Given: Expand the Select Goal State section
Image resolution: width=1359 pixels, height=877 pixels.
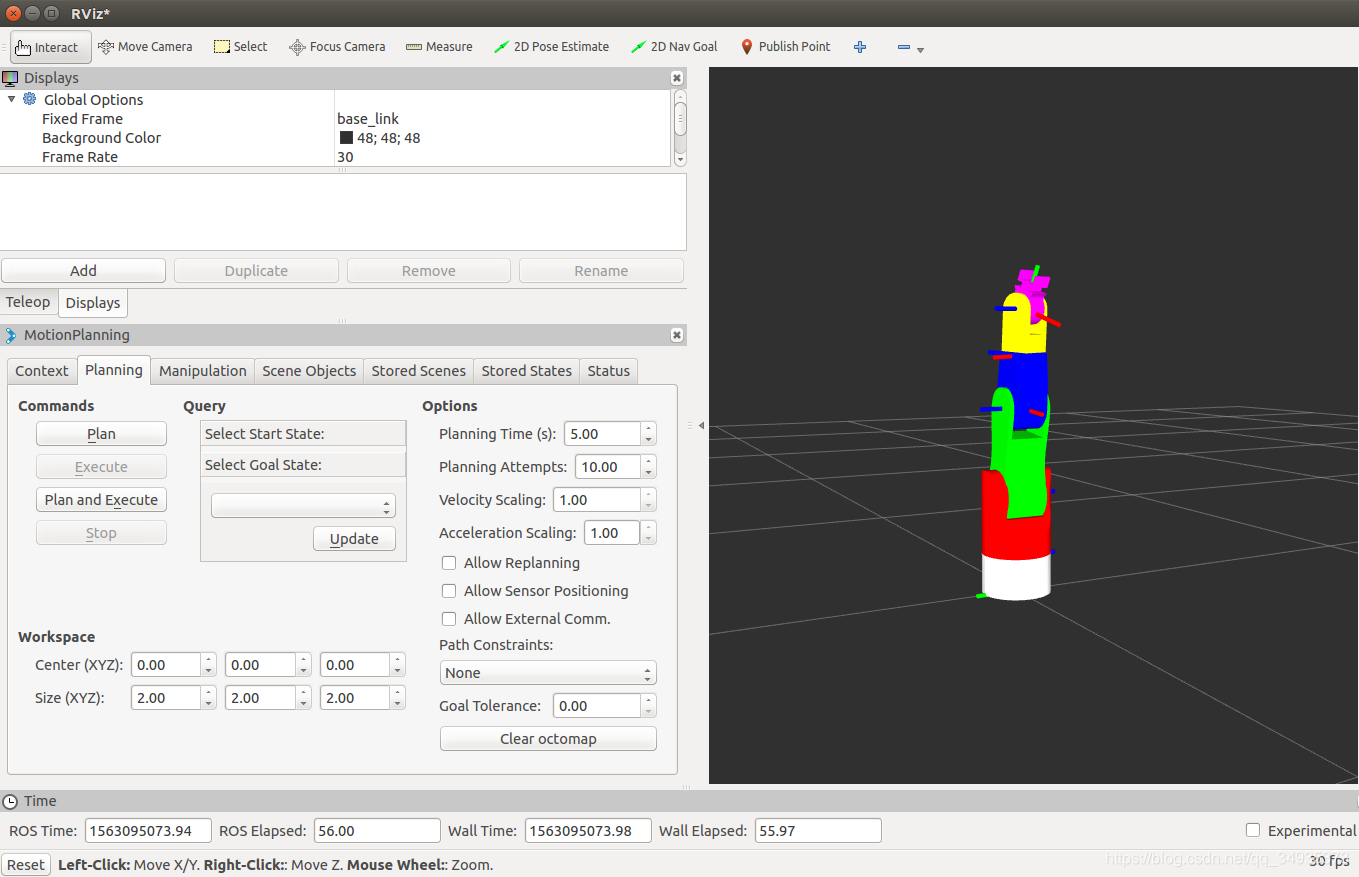Looking at the screenshot, I should [x=303, y=465].
